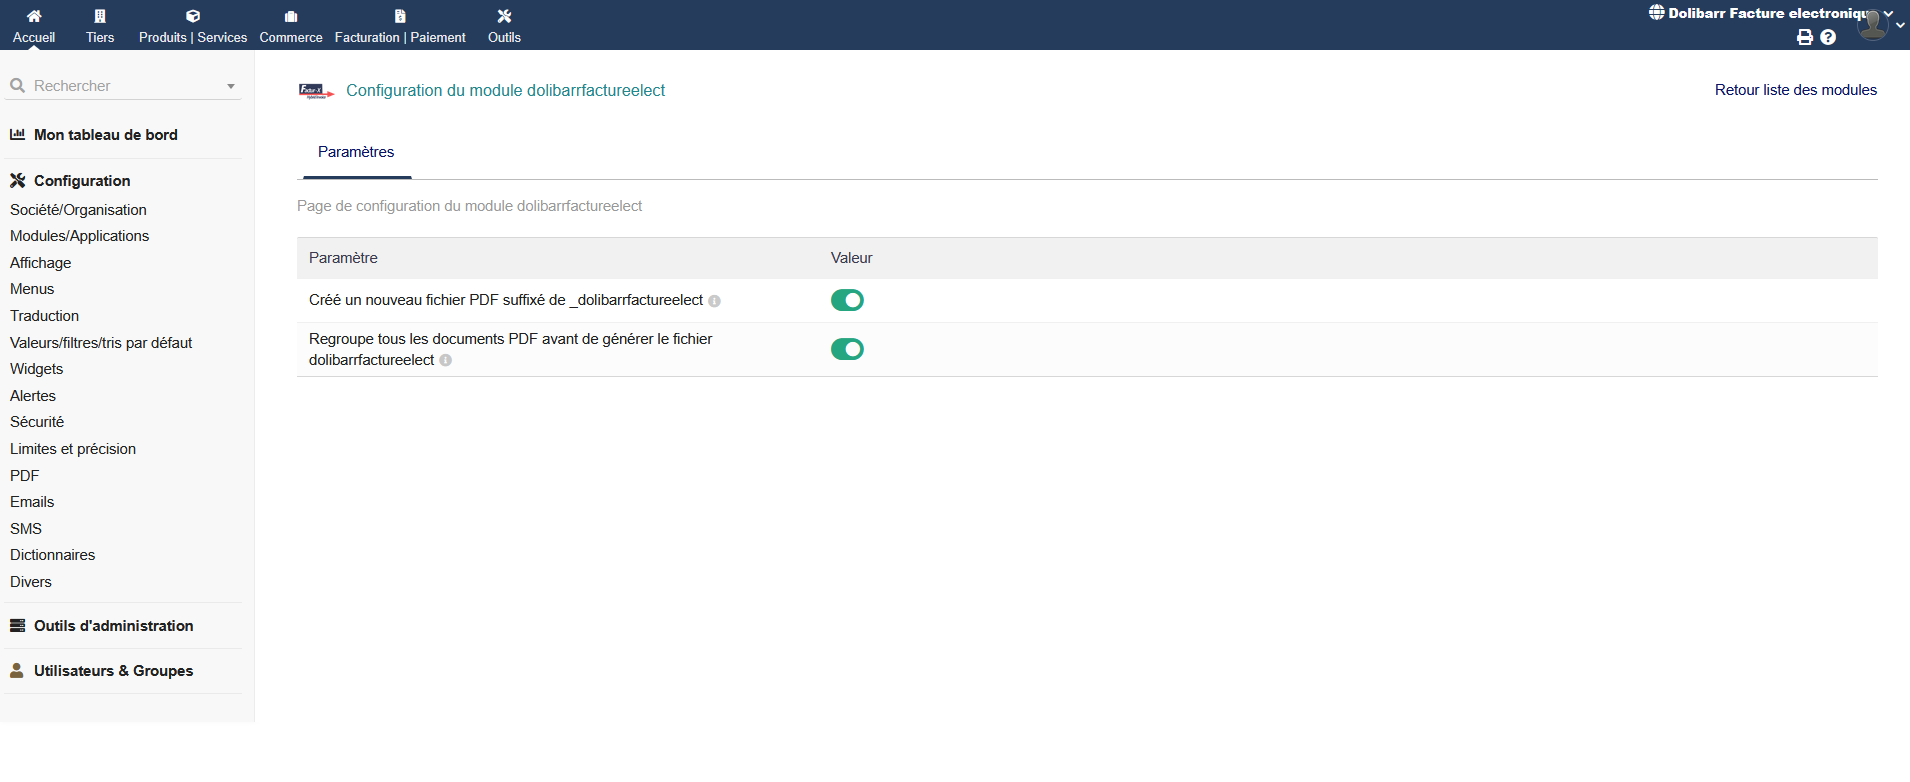This screenshot has height=782, width=1910.
Task: Open Utilisateurs & Groupes menu
Action: pyautogui.click(x=113, y=671)
